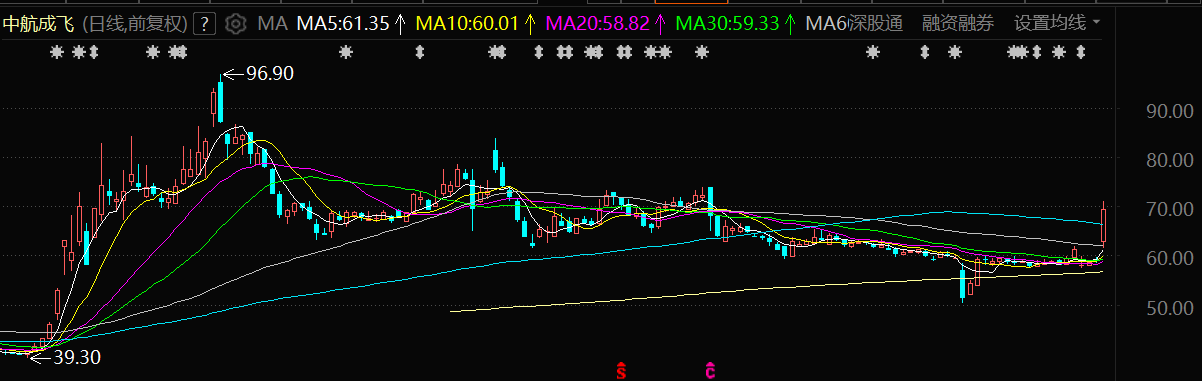The image size is (1202, 381).
Task: Open the indicator settings gear icon
Action: [236, 23]
